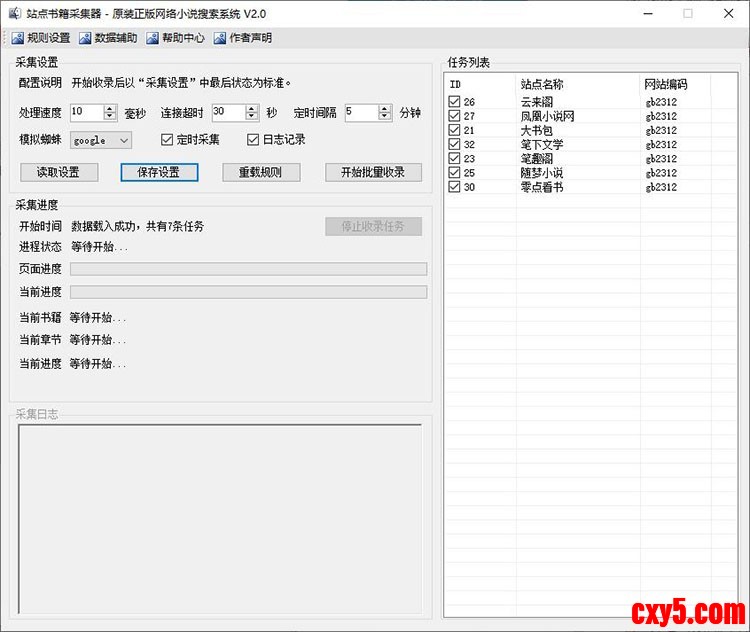Select the 随梦小说 site name
750x632 pixels.
pyautogui.click(x=542, y=173)
